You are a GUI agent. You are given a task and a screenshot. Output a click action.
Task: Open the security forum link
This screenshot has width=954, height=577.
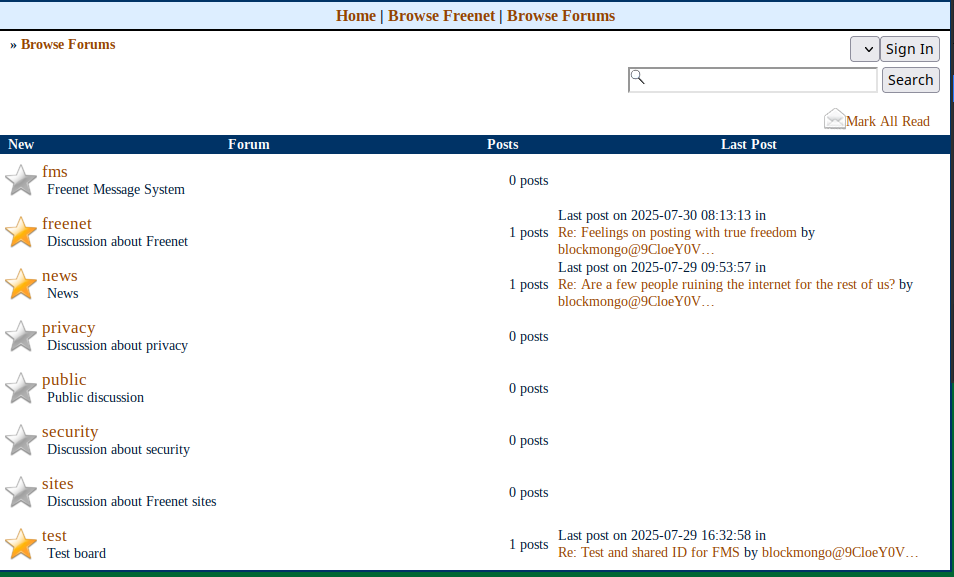(x=70, y=432)
